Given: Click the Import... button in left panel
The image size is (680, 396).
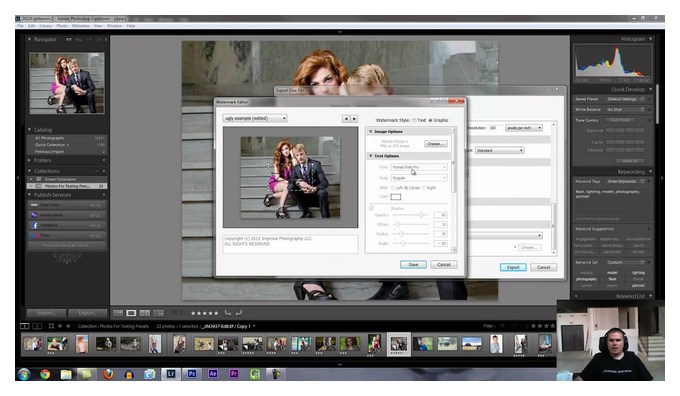Looking at the screenshot, I should coord(46,313).
